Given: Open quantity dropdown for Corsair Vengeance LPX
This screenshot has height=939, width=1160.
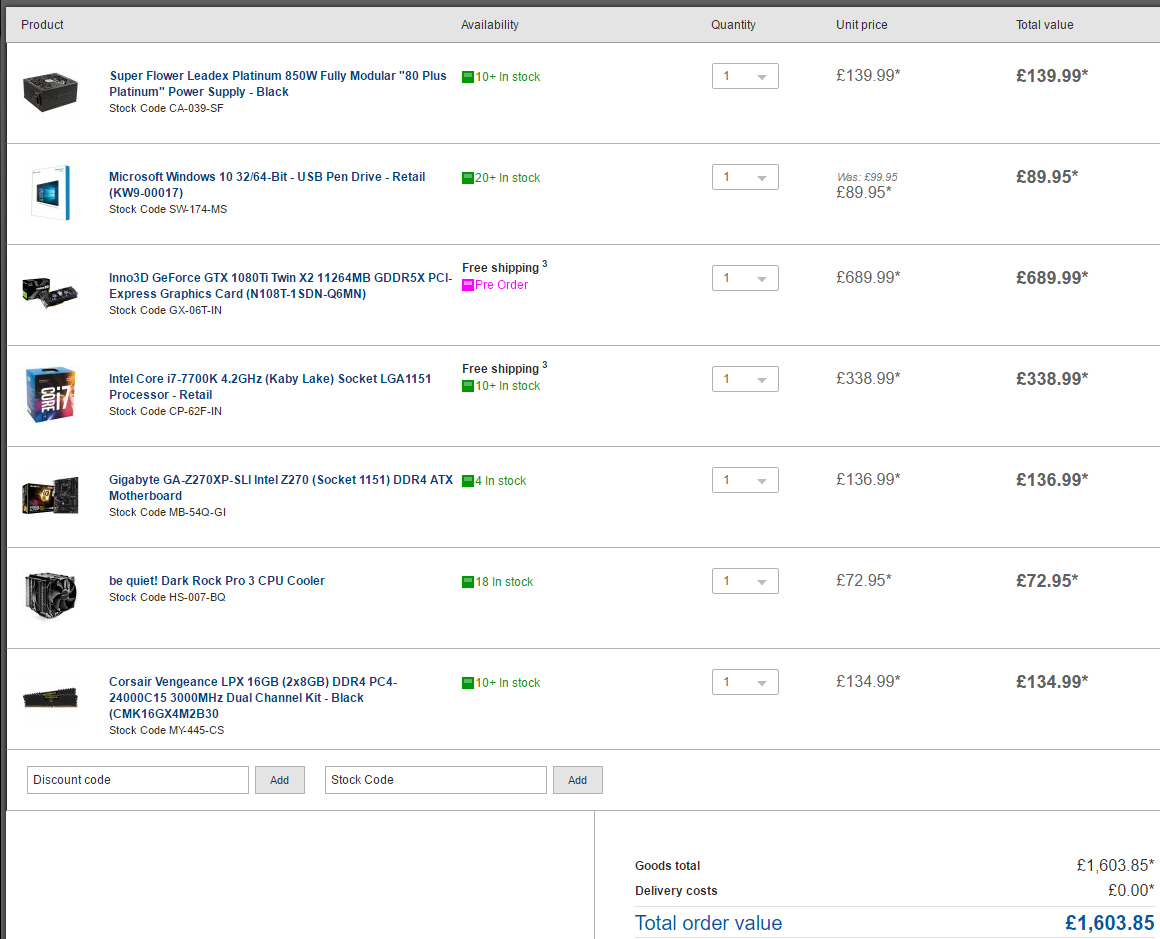Looking at the screenshot, I should pos(745,682).
